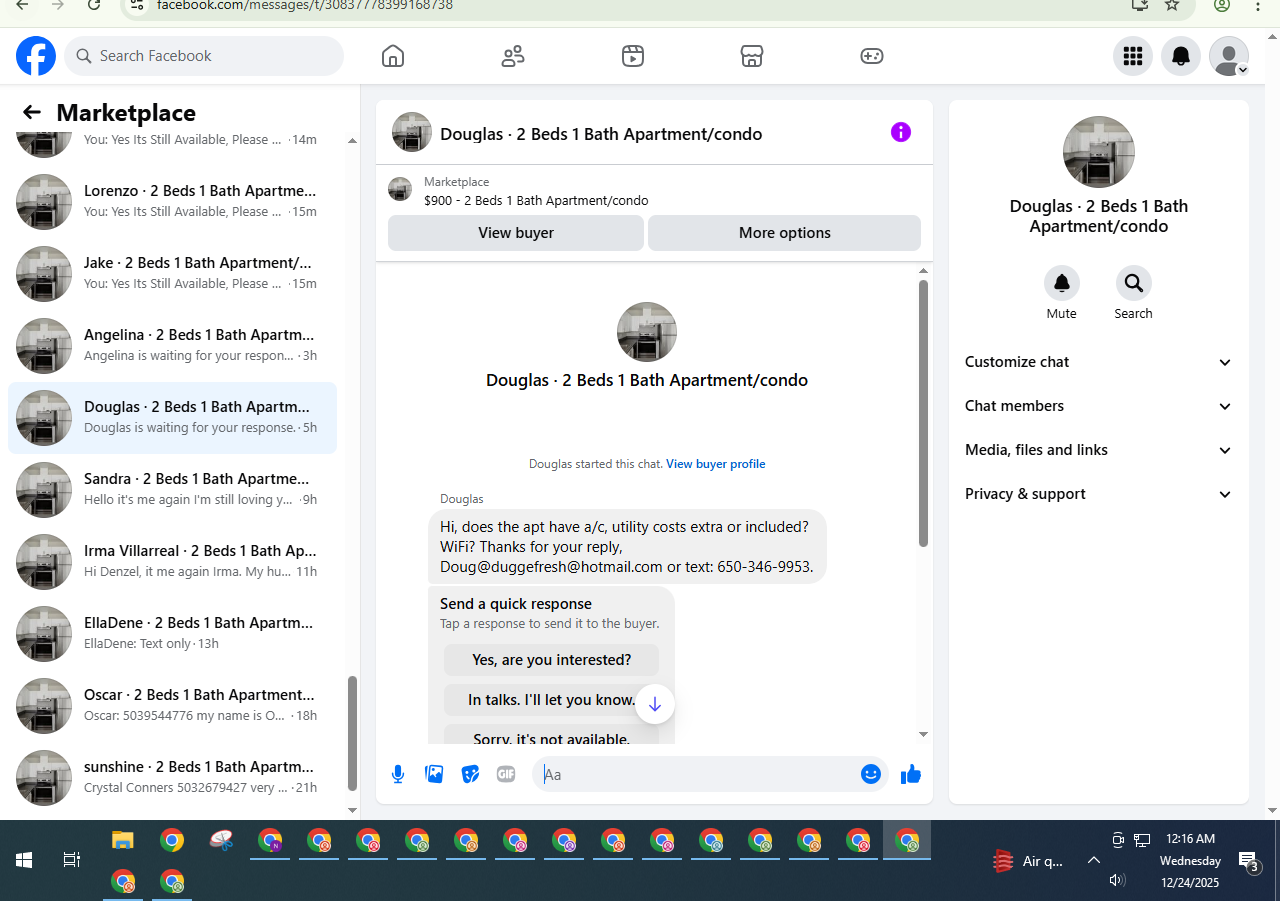
Task: Select the Douglas conversation in the list
Action: 172,418
